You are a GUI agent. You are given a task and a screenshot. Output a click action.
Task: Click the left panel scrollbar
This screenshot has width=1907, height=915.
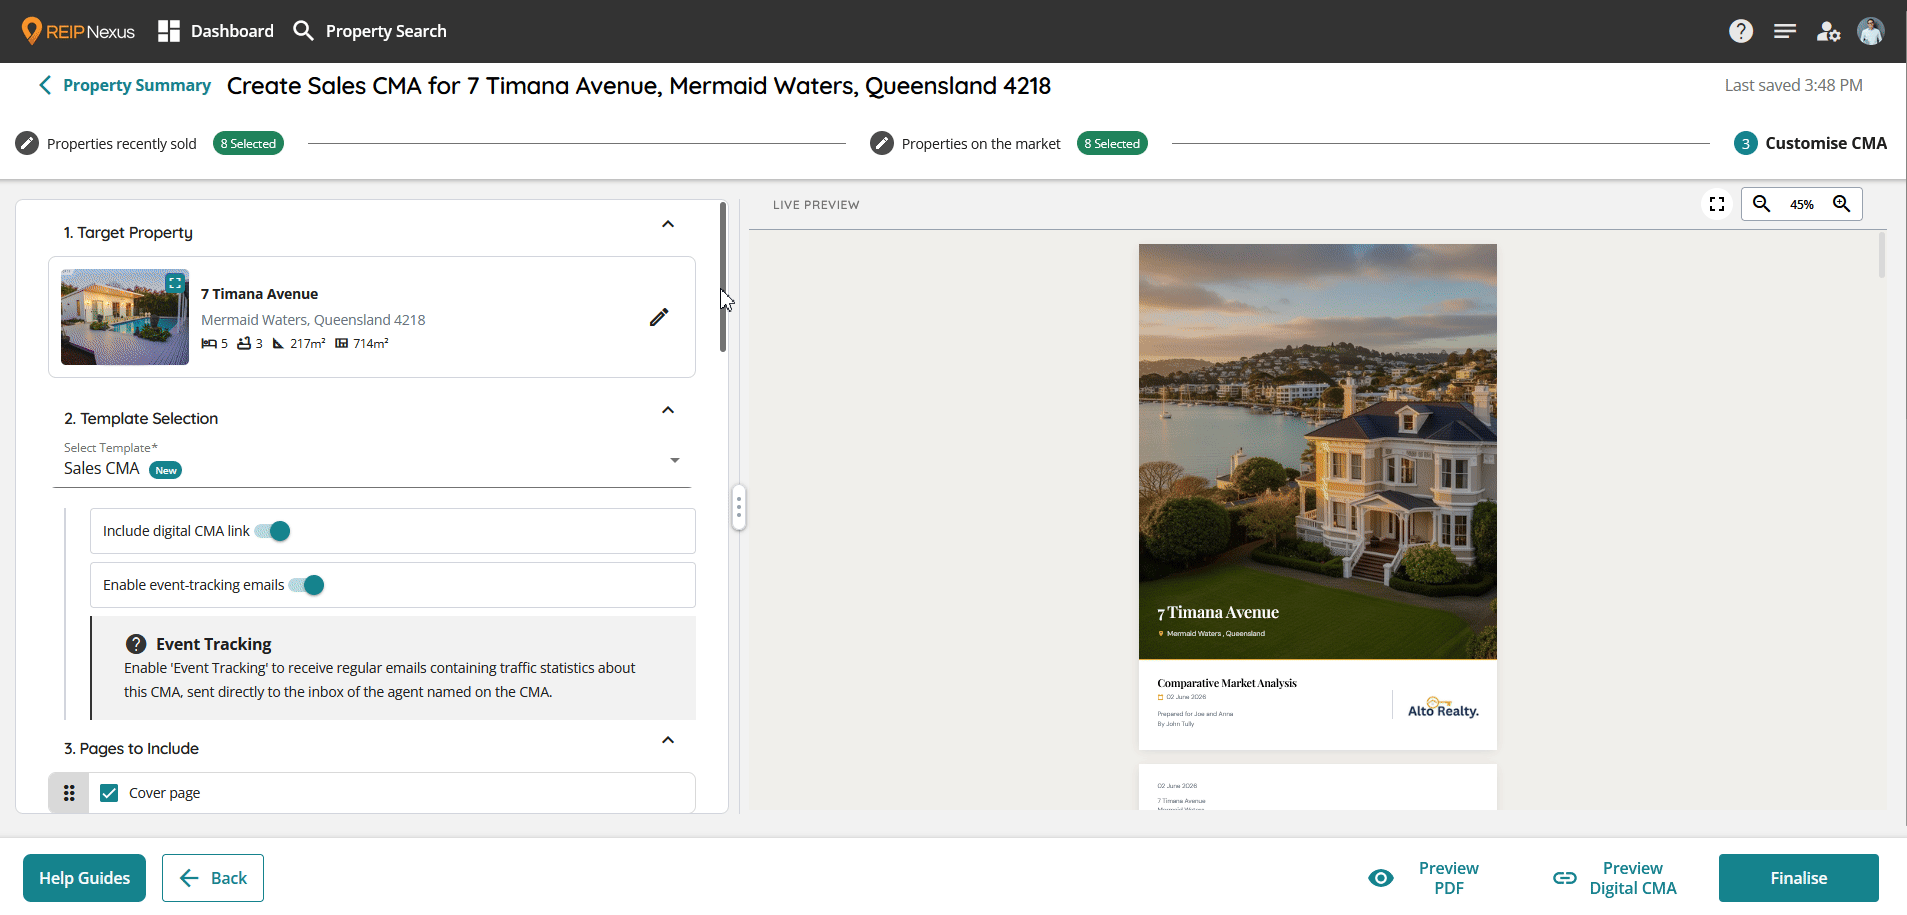[723, 278]
